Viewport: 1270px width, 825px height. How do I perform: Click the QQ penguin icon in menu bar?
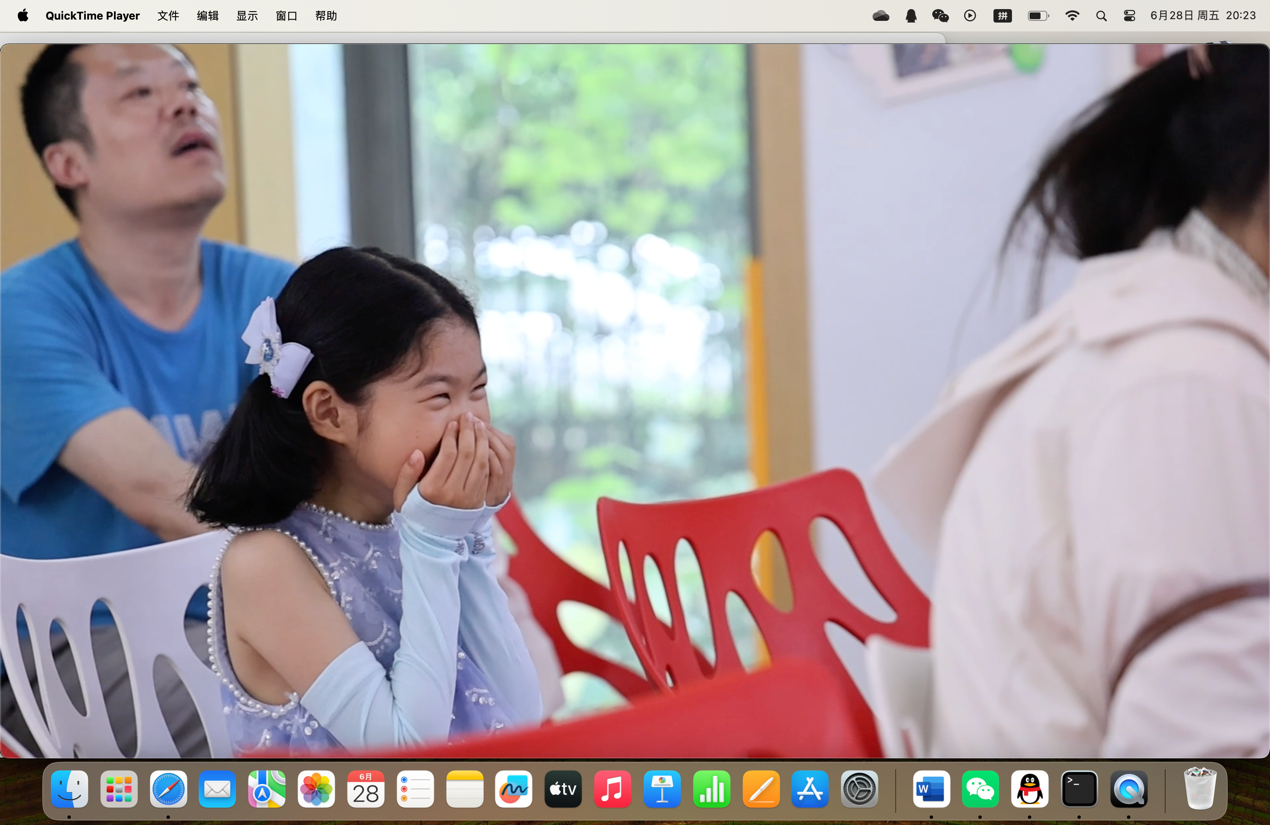tap(911, 16)
